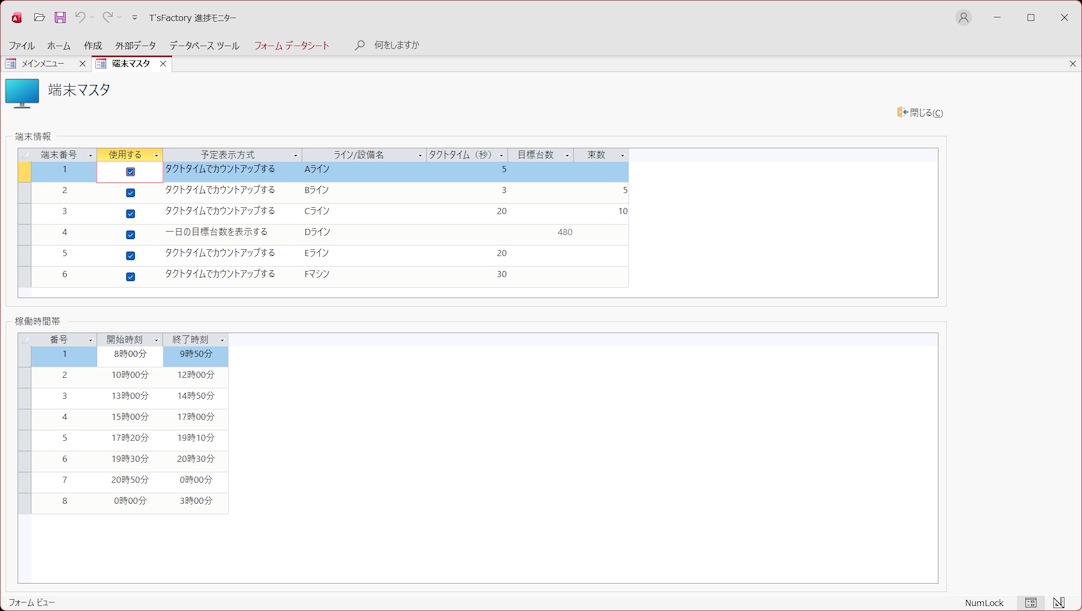Uncheck 使用する checkbox for terminal 2
This screenshot has width=1082, height=611.
coord(130,192)
